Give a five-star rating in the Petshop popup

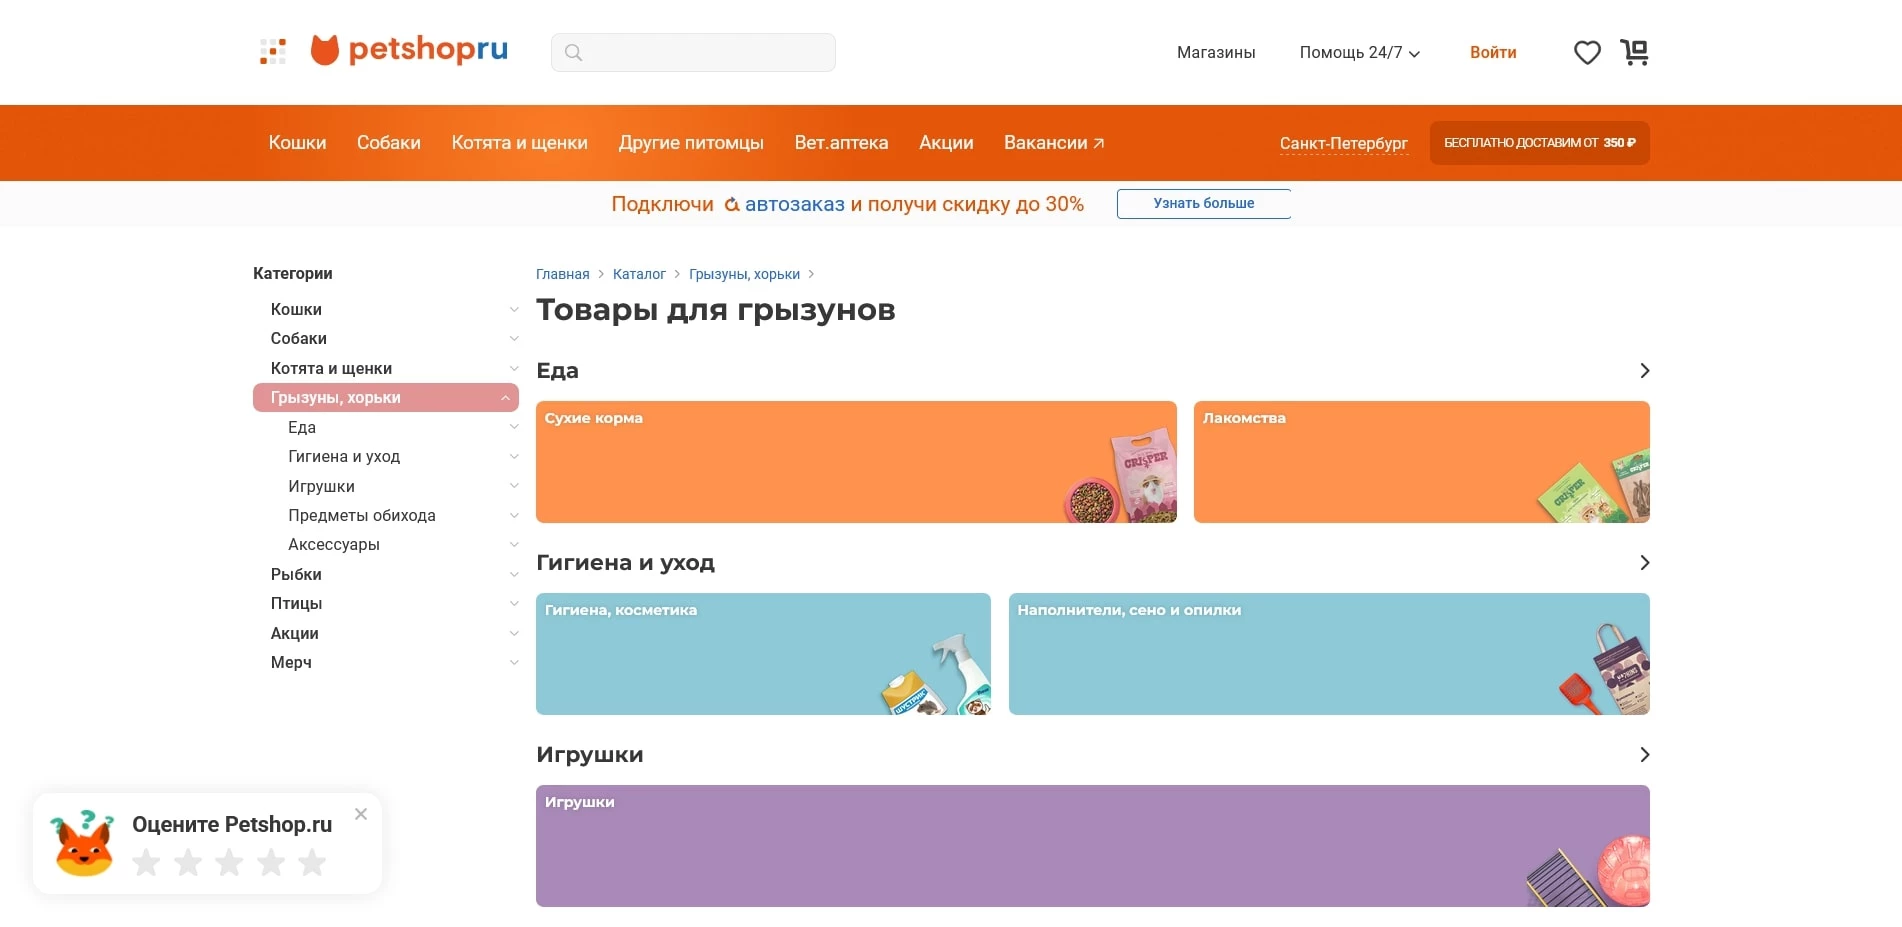click(x=311, y=861)
